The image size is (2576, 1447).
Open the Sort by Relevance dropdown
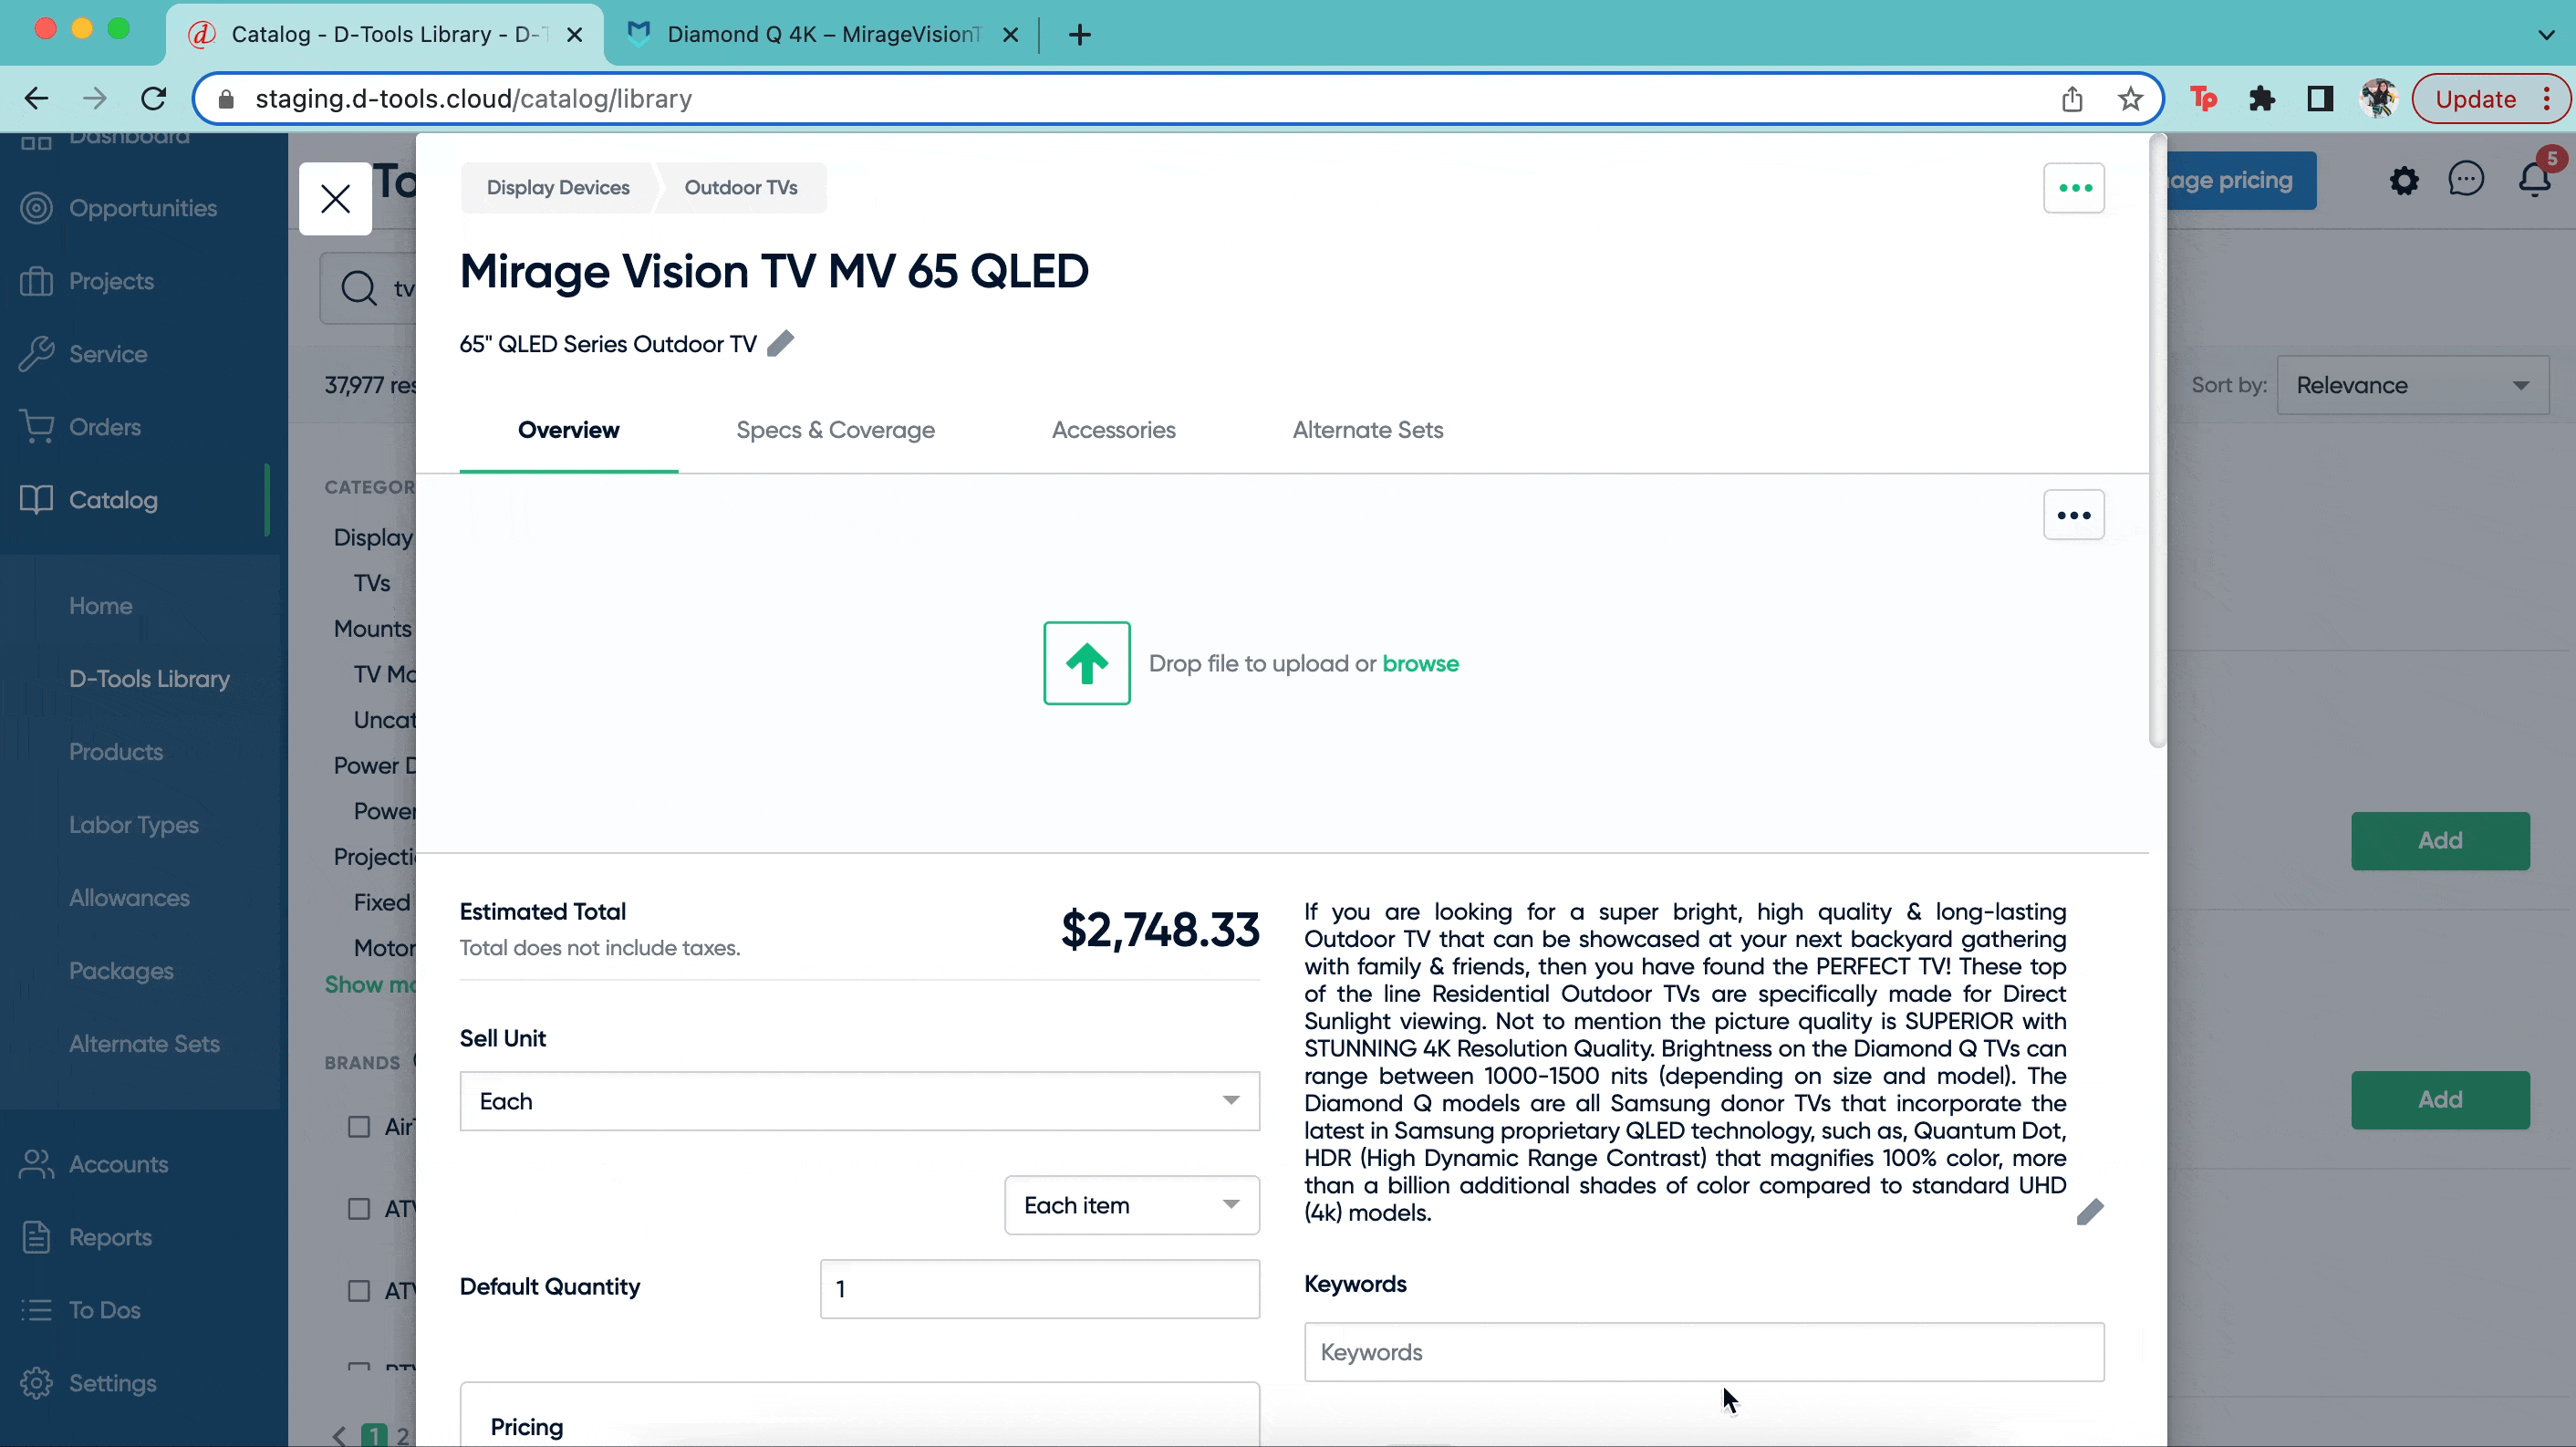click(x=2412, y=385)
